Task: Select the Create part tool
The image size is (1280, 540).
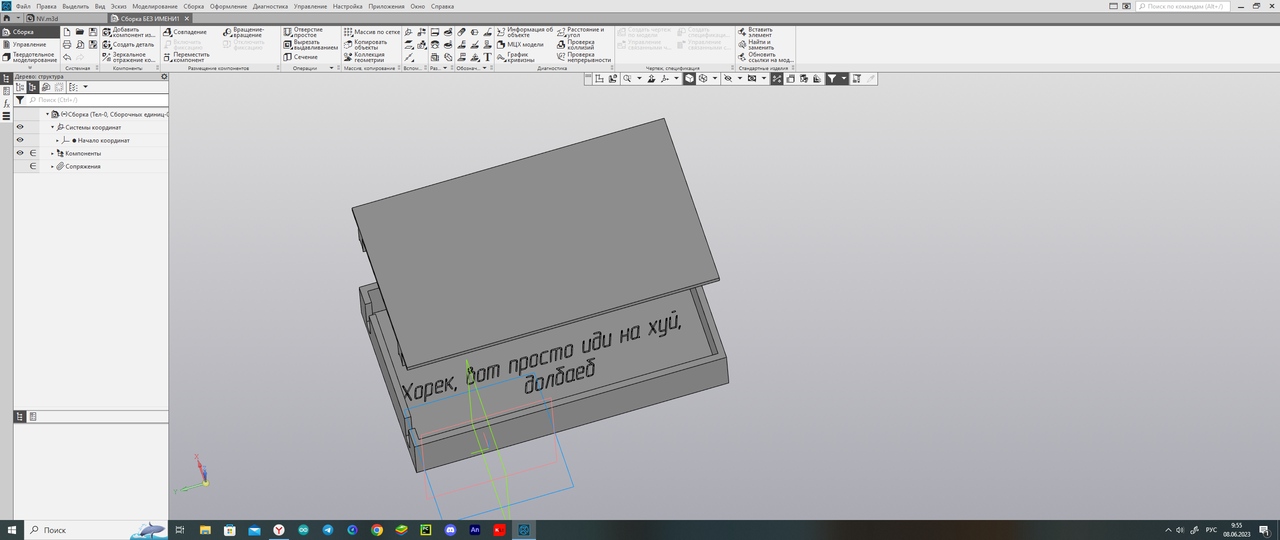Action: (129, 45)
